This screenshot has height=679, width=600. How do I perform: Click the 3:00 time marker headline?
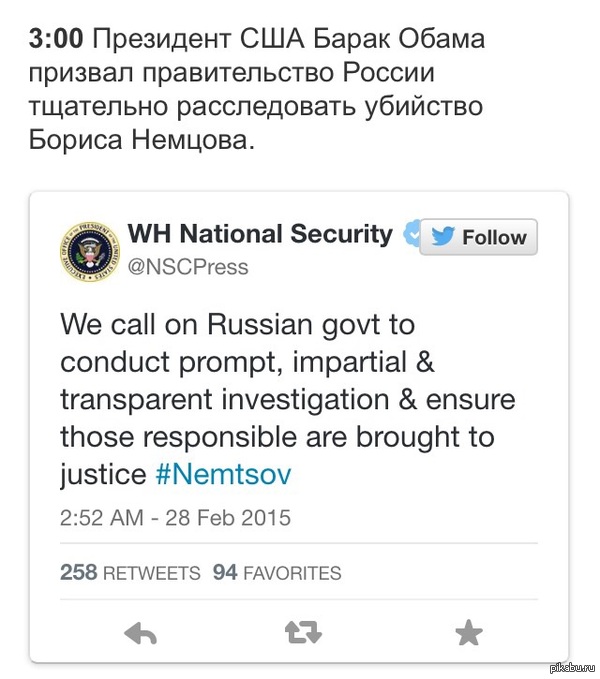coord(56,39)
